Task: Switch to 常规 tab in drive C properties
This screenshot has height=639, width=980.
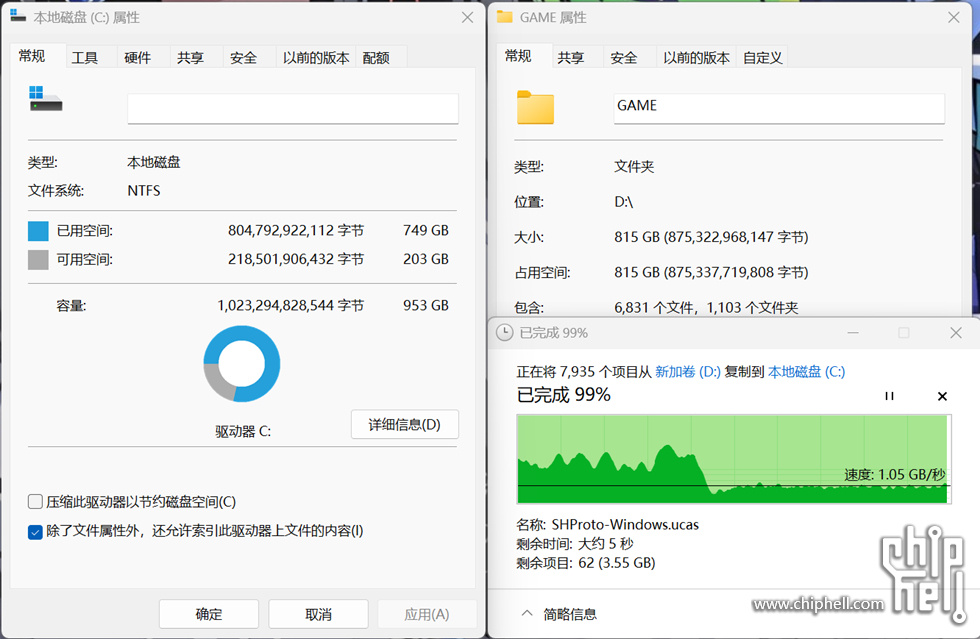Action: point(32,56)
